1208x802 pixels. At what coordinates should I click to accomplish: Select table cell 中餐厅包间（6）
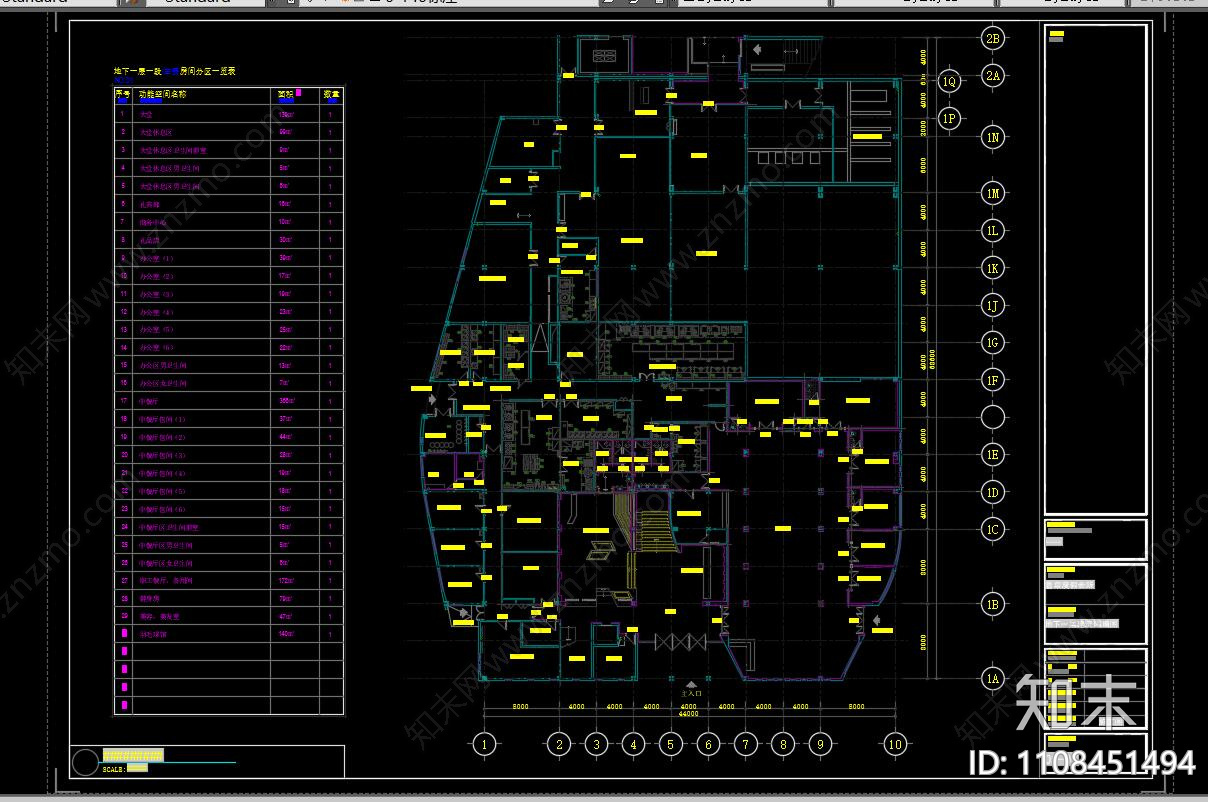click(163, 509)
